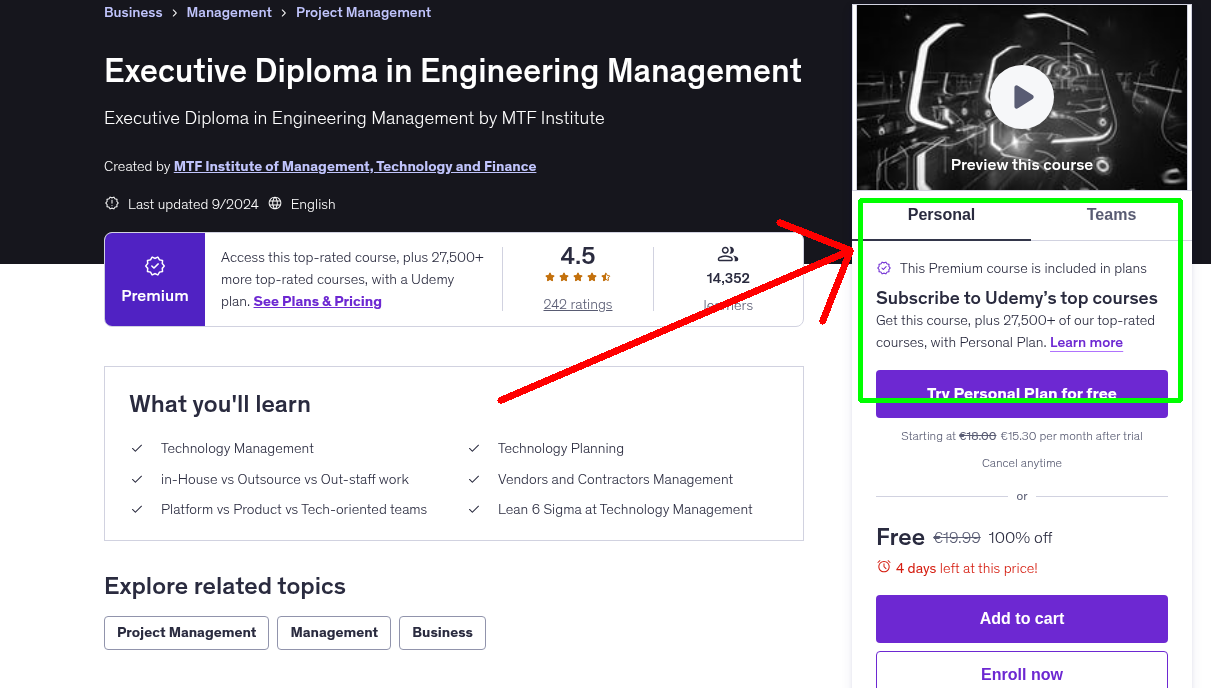
Task: Open Project Management breadcrumb link
Action: pos(364,13)
